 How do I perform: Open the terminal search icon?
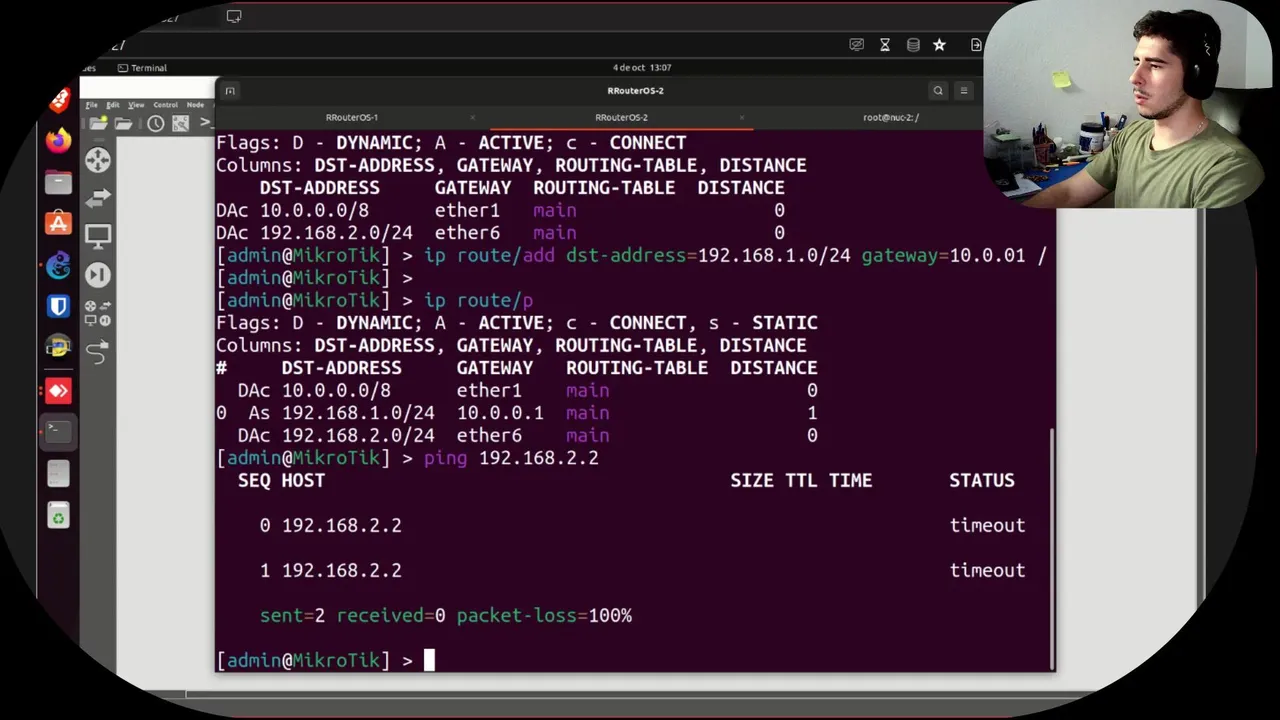coord(938,91)
